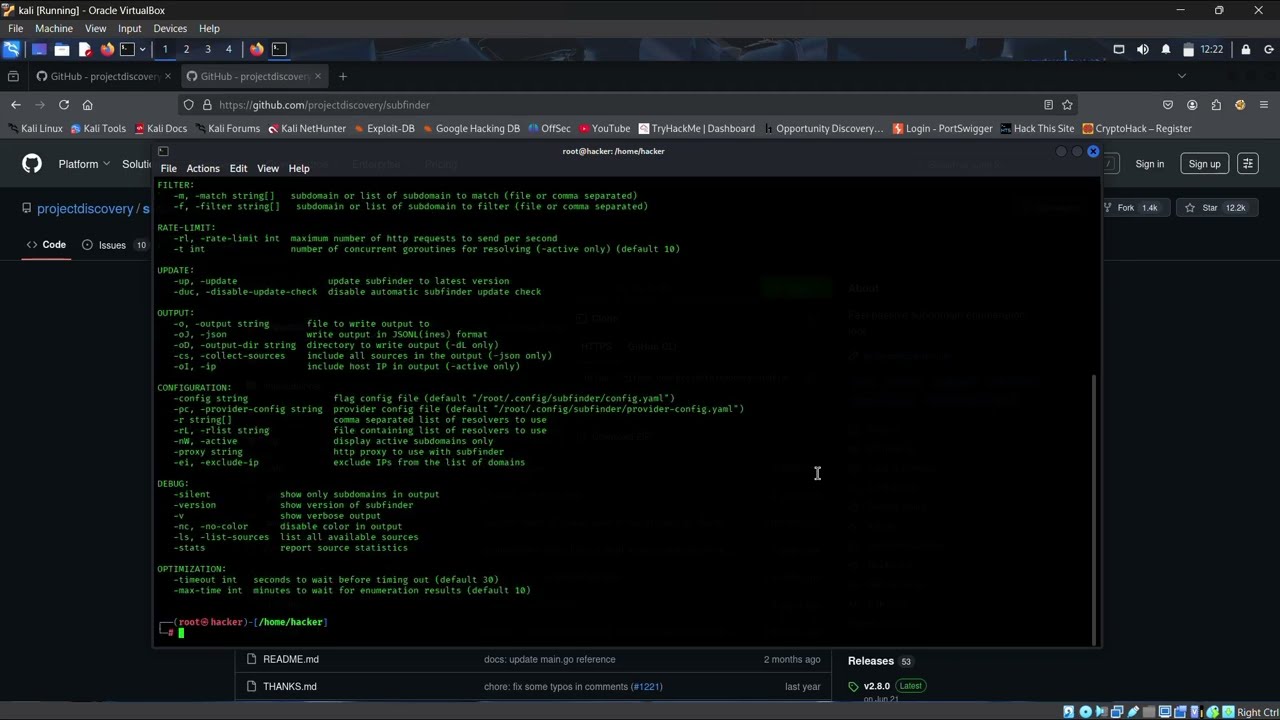Open VirtualBox Devices menu

170,29
